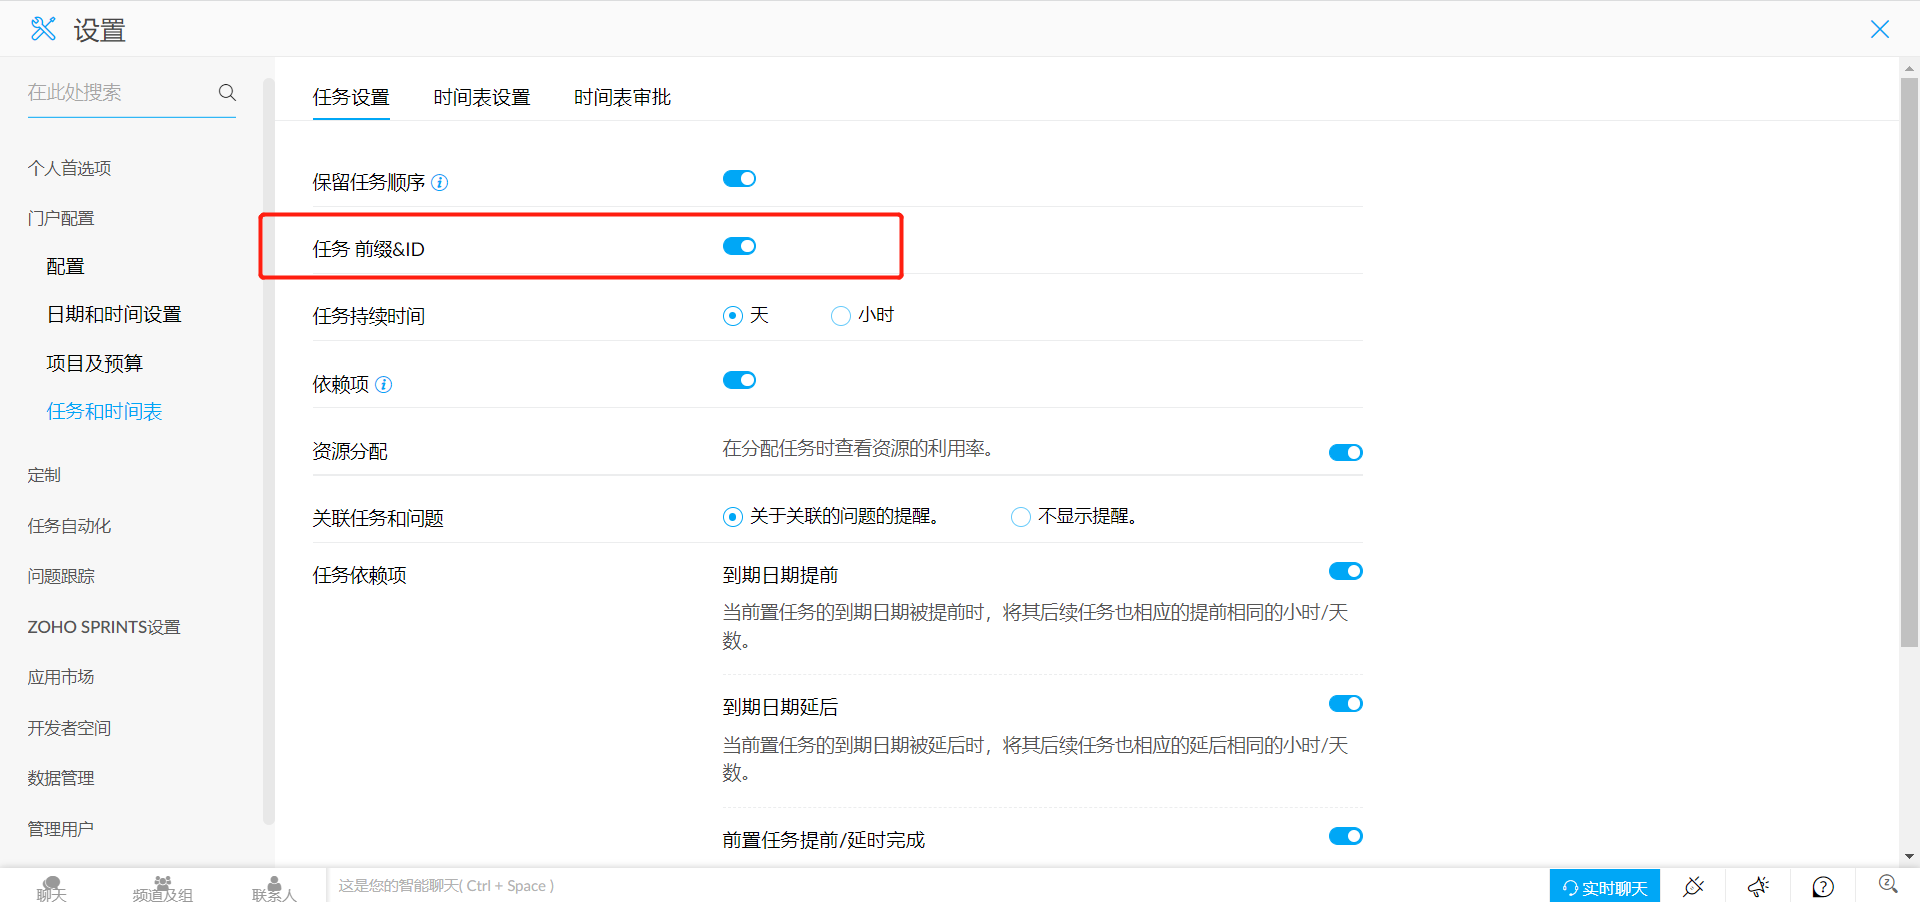Click the search magnifier icon in sidebar
Viewport: 1920px width, 902px height.
pos(227,92)
